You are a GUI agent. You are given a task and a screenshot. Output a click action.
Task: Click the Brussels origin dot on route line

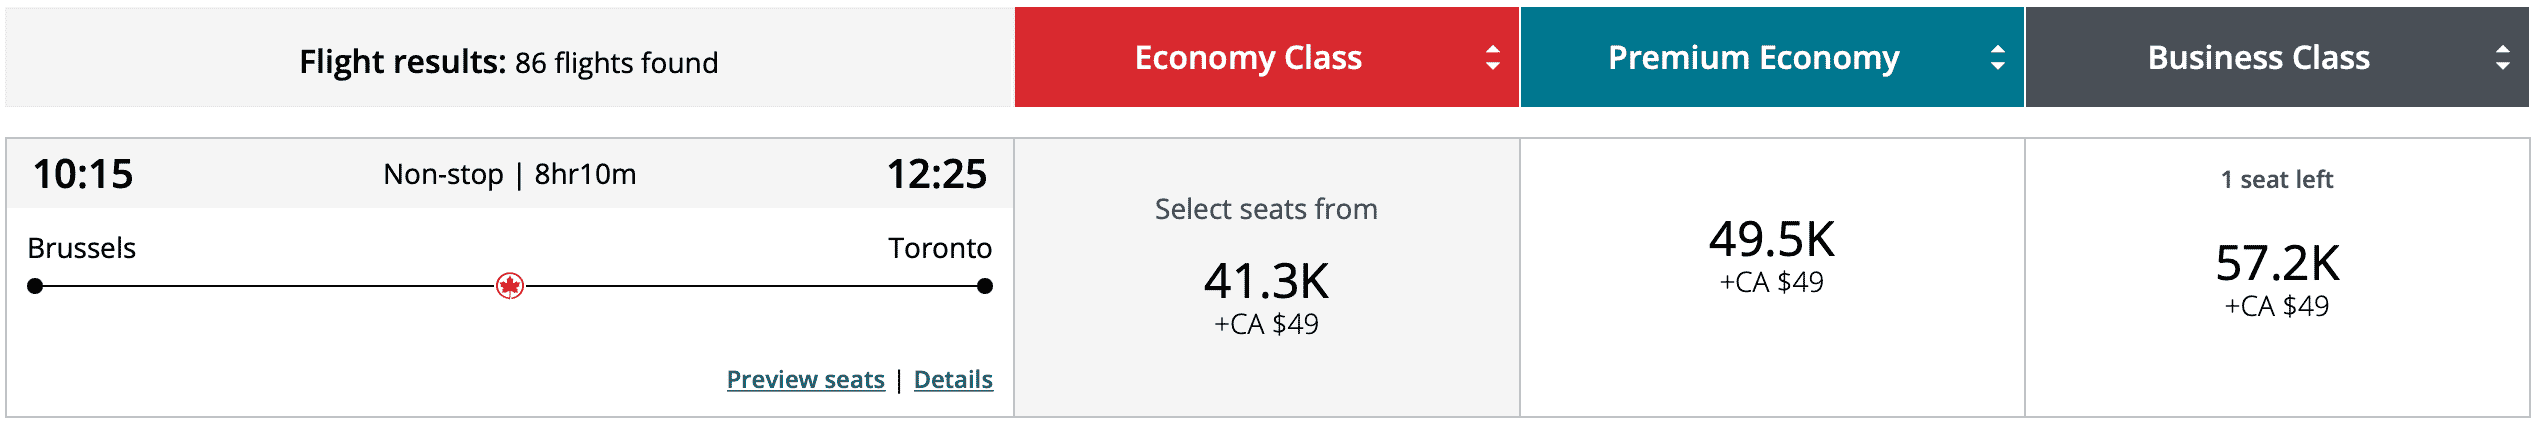[x=35, y=286]
